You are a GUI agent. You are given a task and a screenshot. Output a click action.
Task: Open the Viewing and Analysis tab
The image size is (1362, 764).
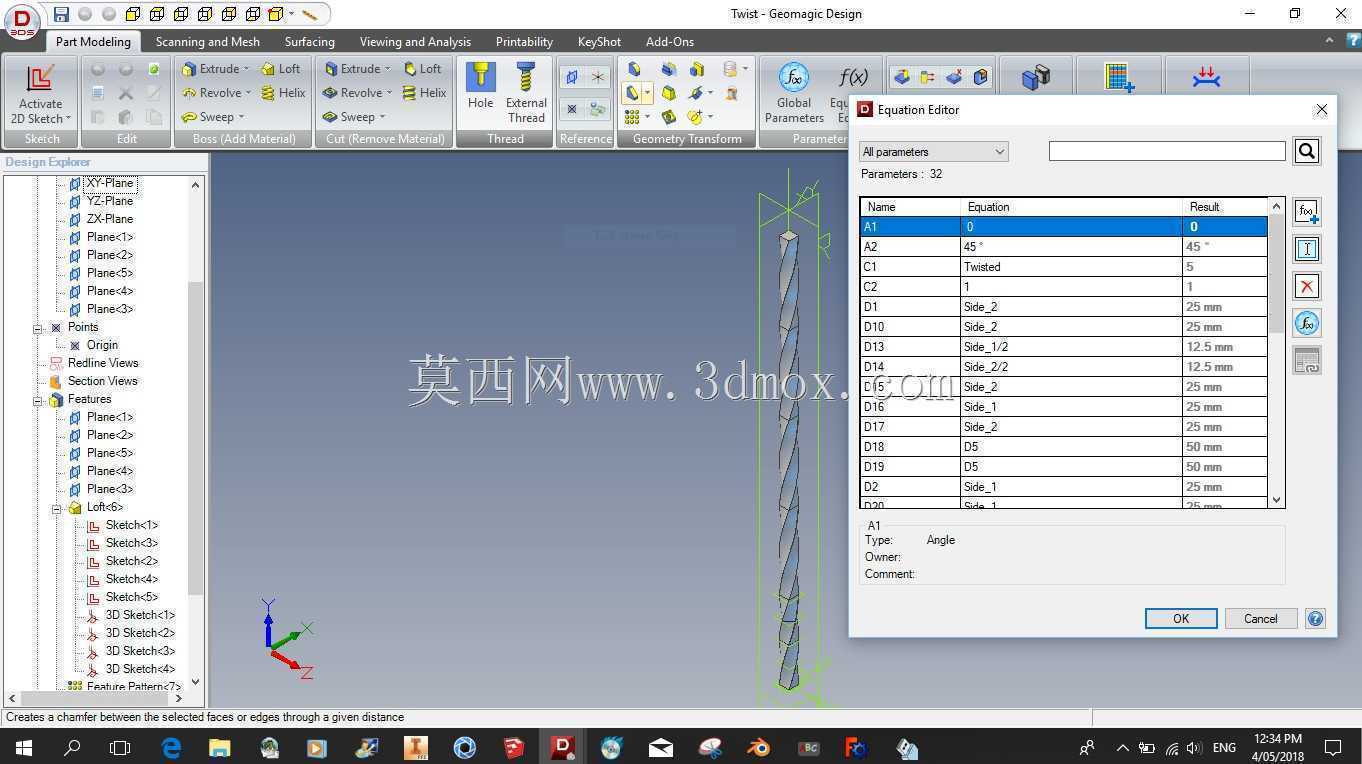tap(415, 42)
